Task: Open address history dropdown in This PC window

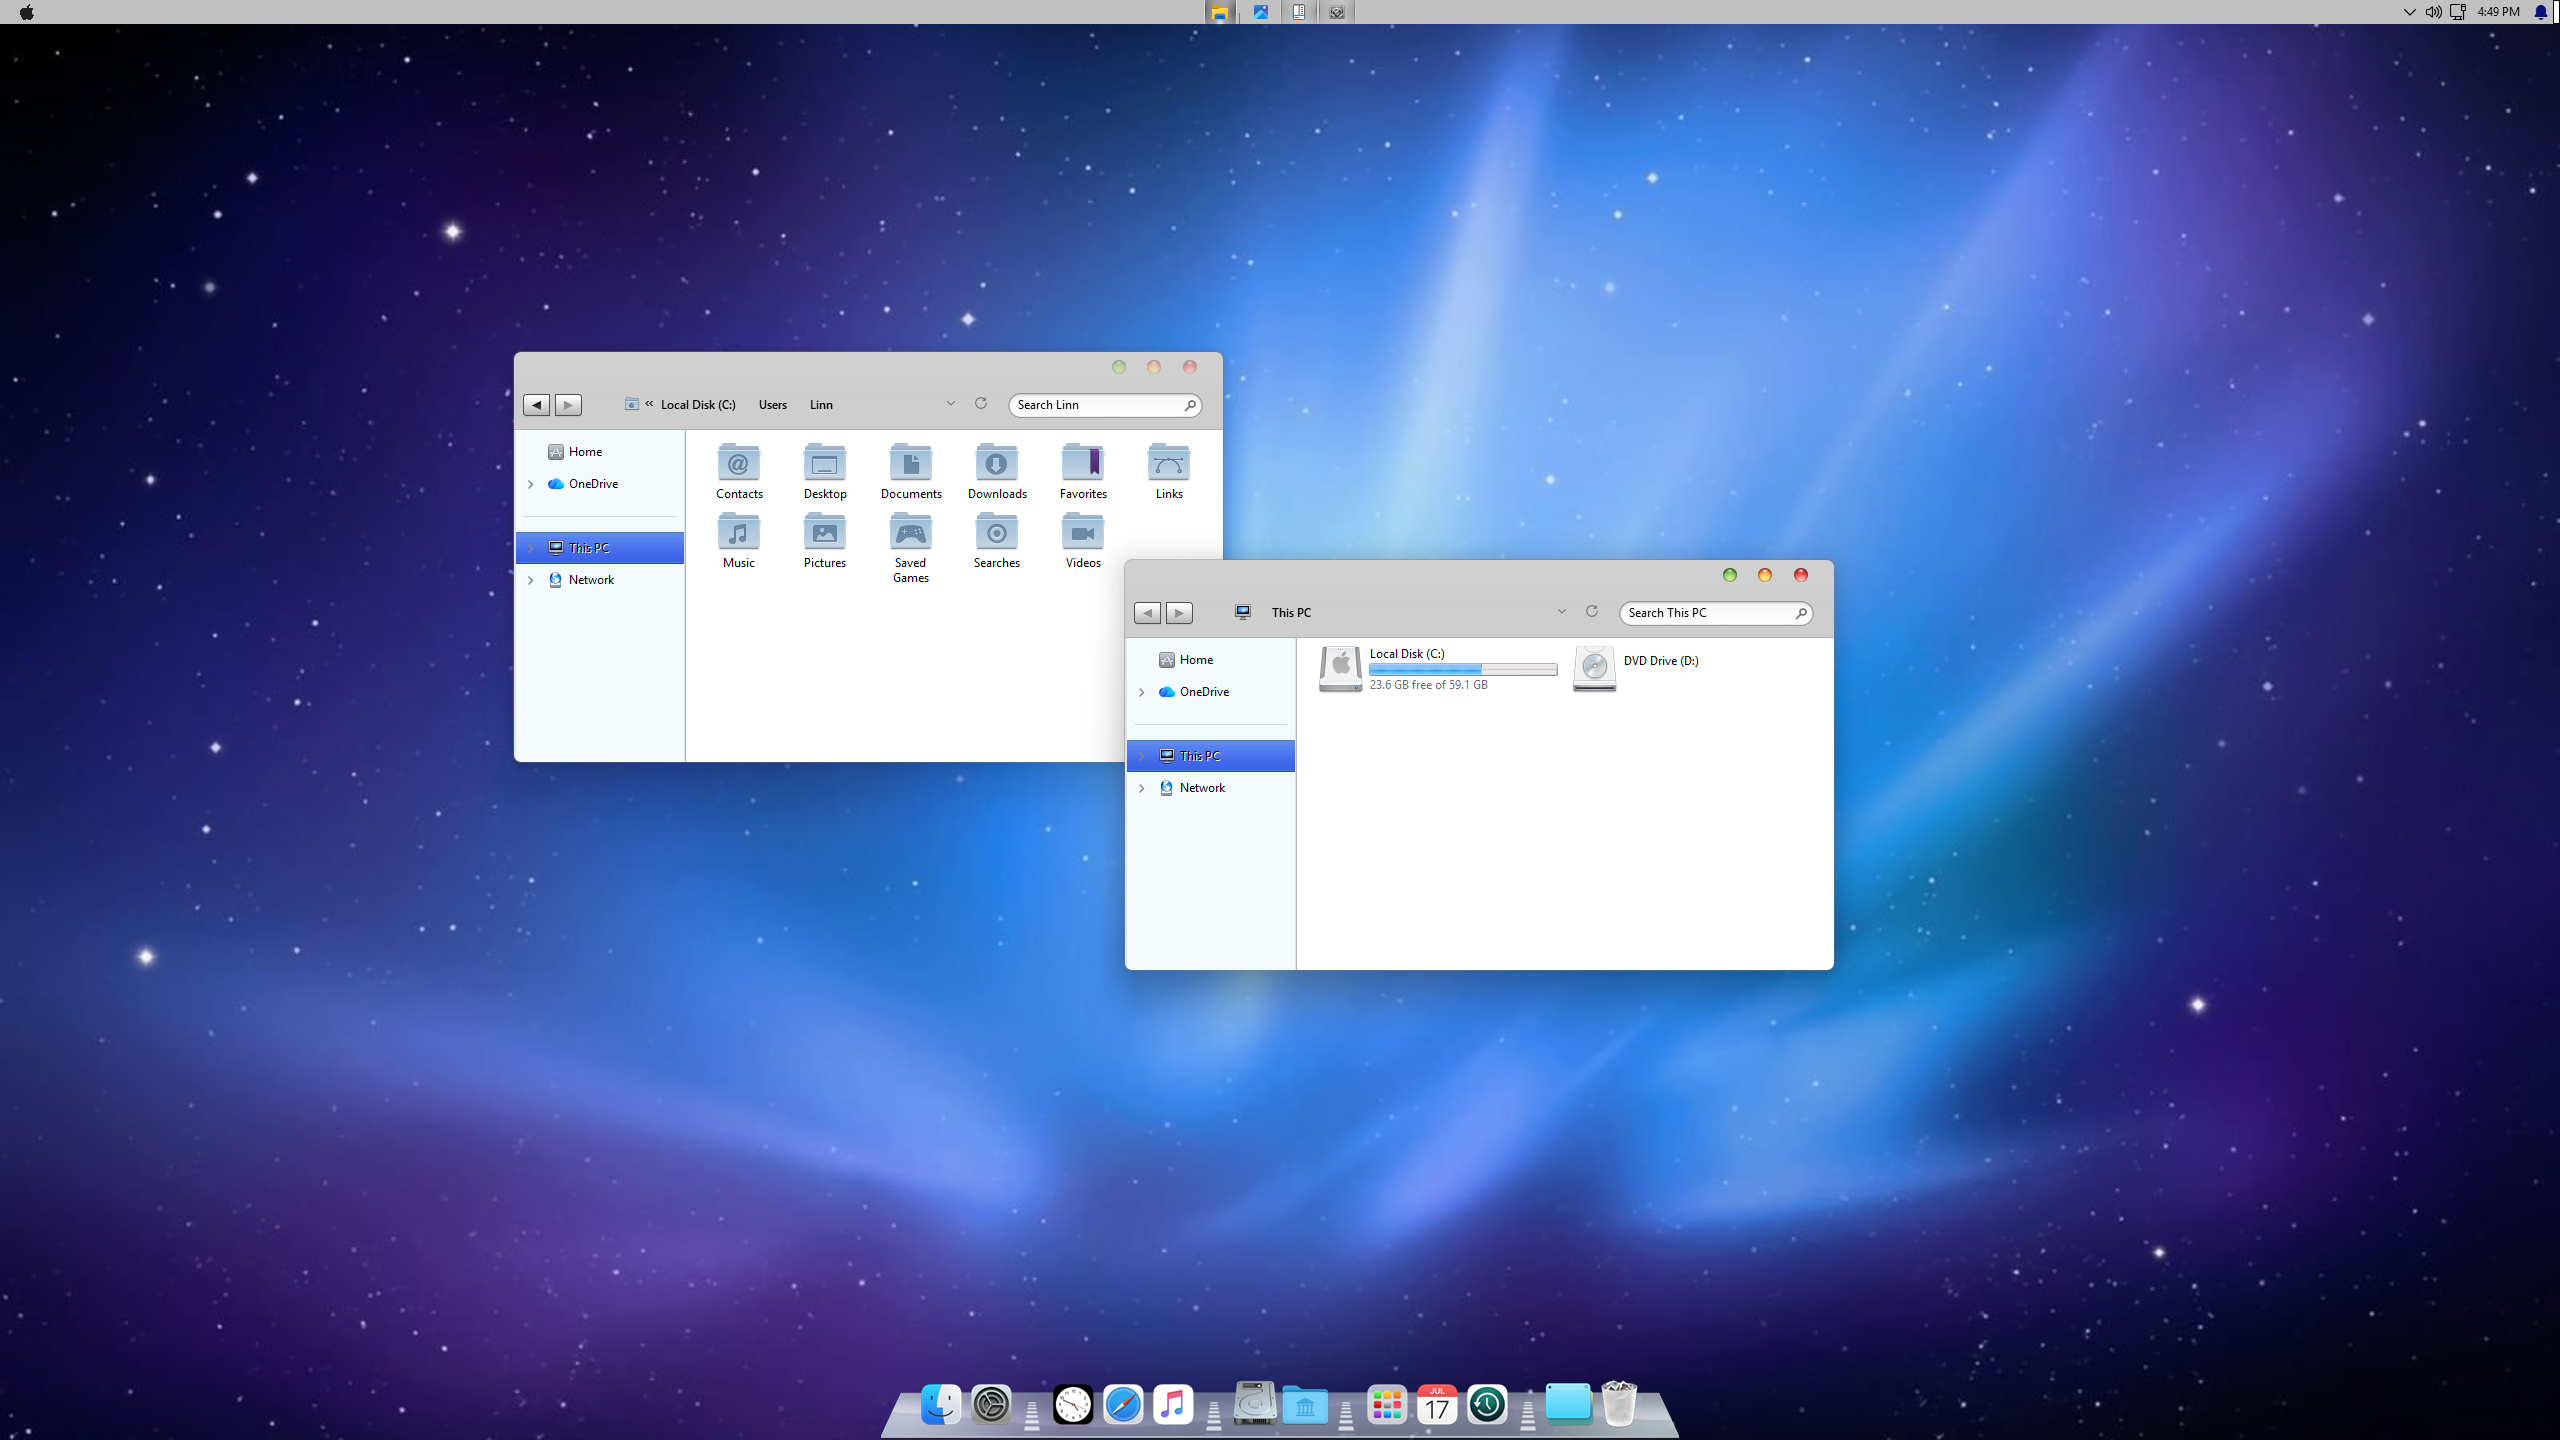Action: tap(1561, 611)
